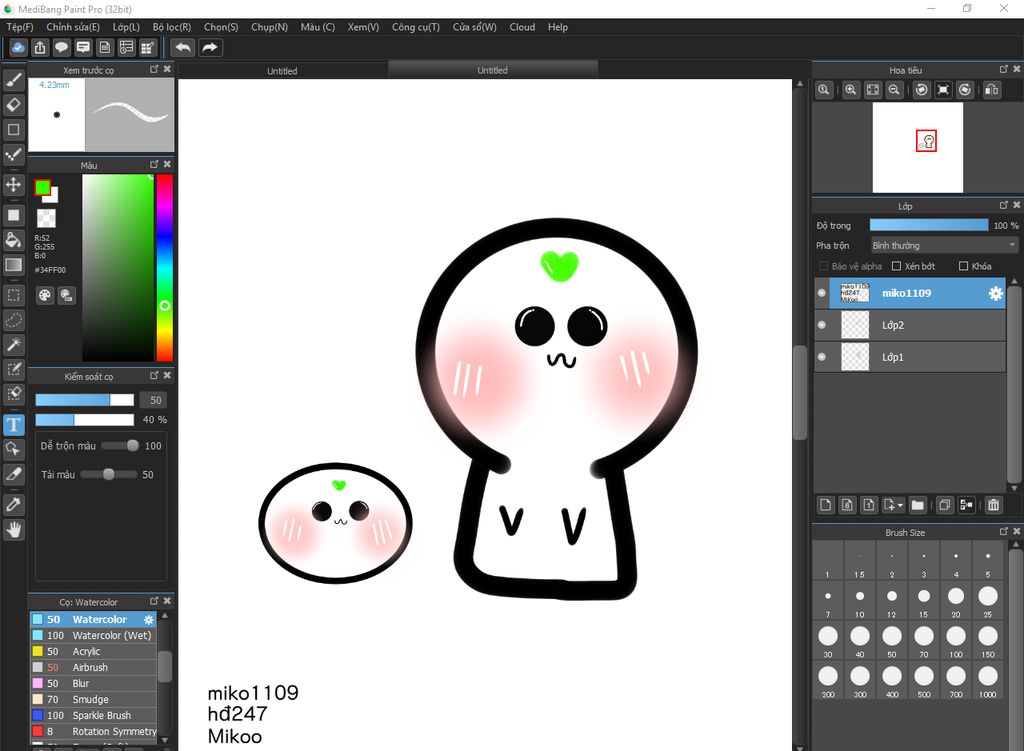1024x751 pixels.
Task: Hide the miko1109 layer
Action: point(822,293)
